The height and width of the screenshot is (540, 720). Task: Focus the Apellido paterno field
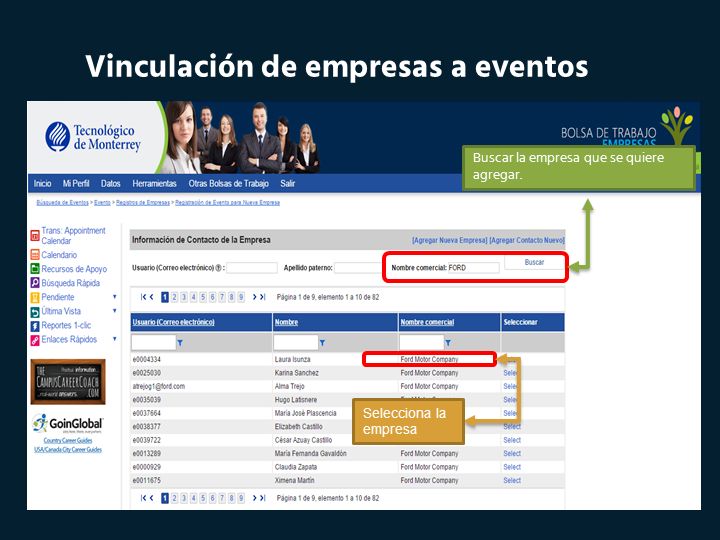(x=358, y=268)
